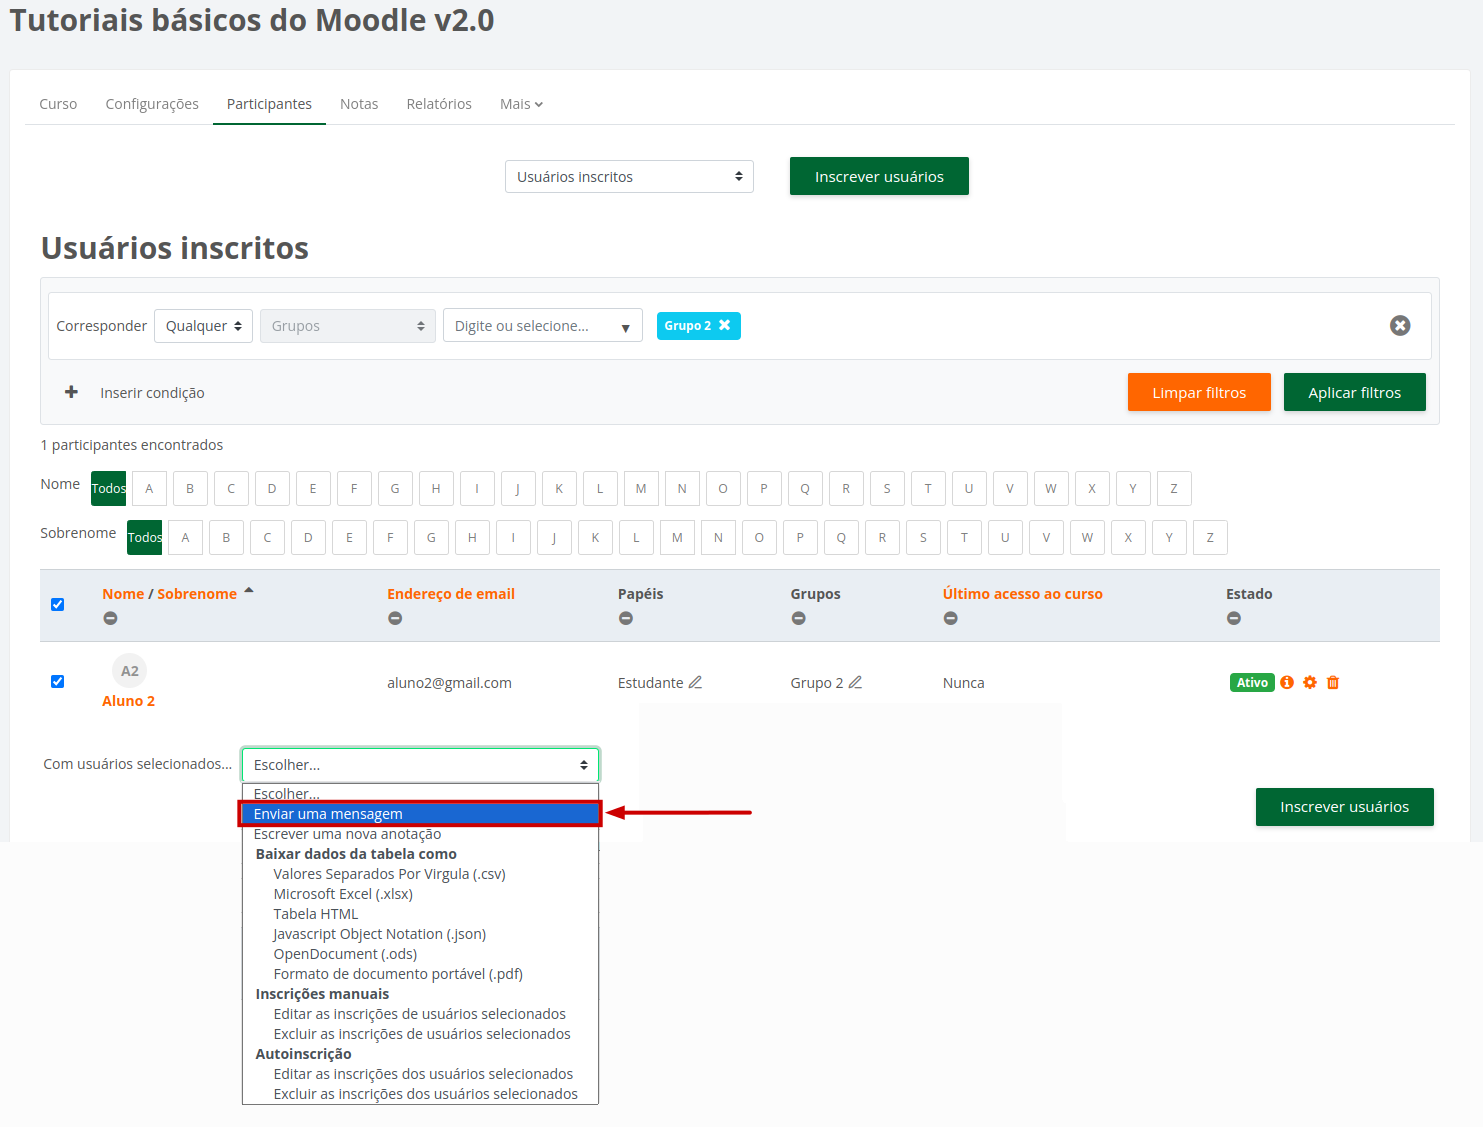
Task: Select Enviar uma mensagem from the list
Action: [419, 814]
